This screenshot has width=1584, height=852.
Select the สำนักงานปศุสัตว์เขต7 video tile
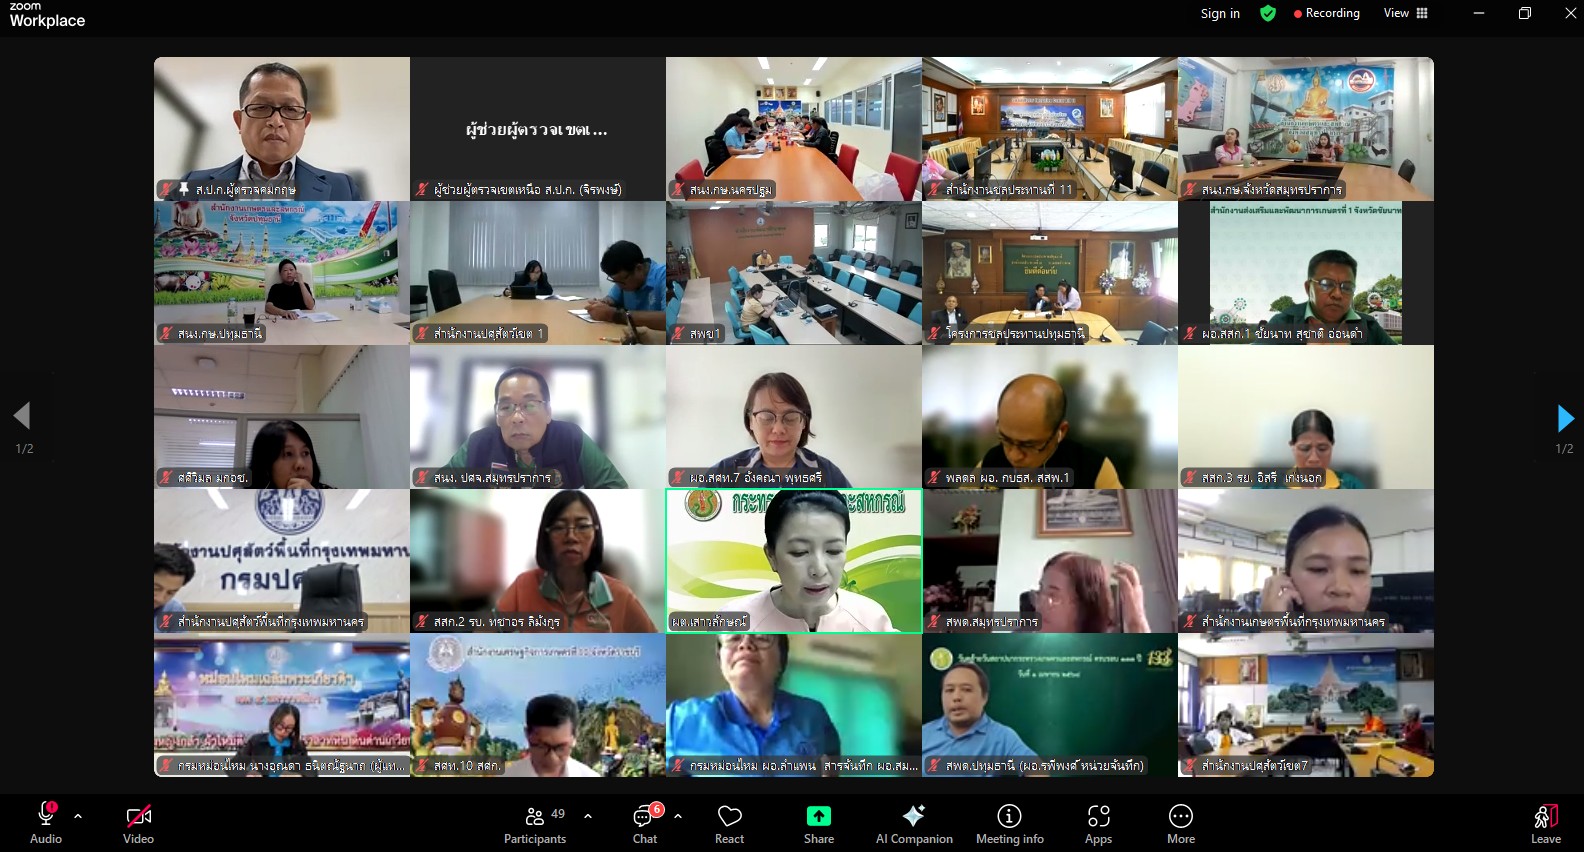[1306, 705]
